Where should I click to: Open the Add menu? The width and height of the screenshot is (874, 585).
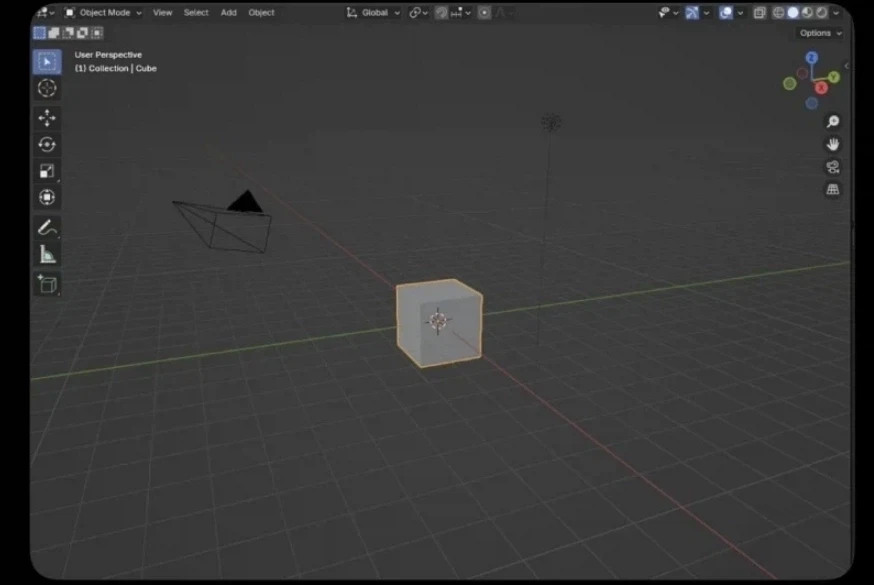pyautogui.click(x=229, y=12)
